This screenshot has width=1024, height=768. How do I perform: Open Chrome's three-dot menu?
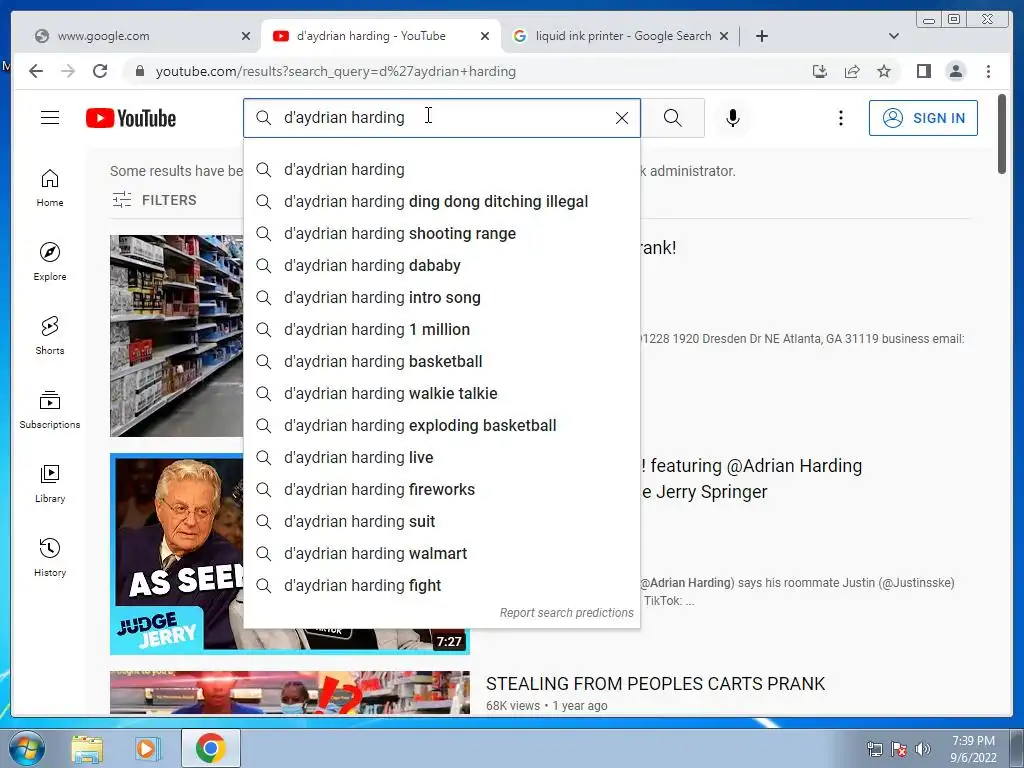coord(988,71)
